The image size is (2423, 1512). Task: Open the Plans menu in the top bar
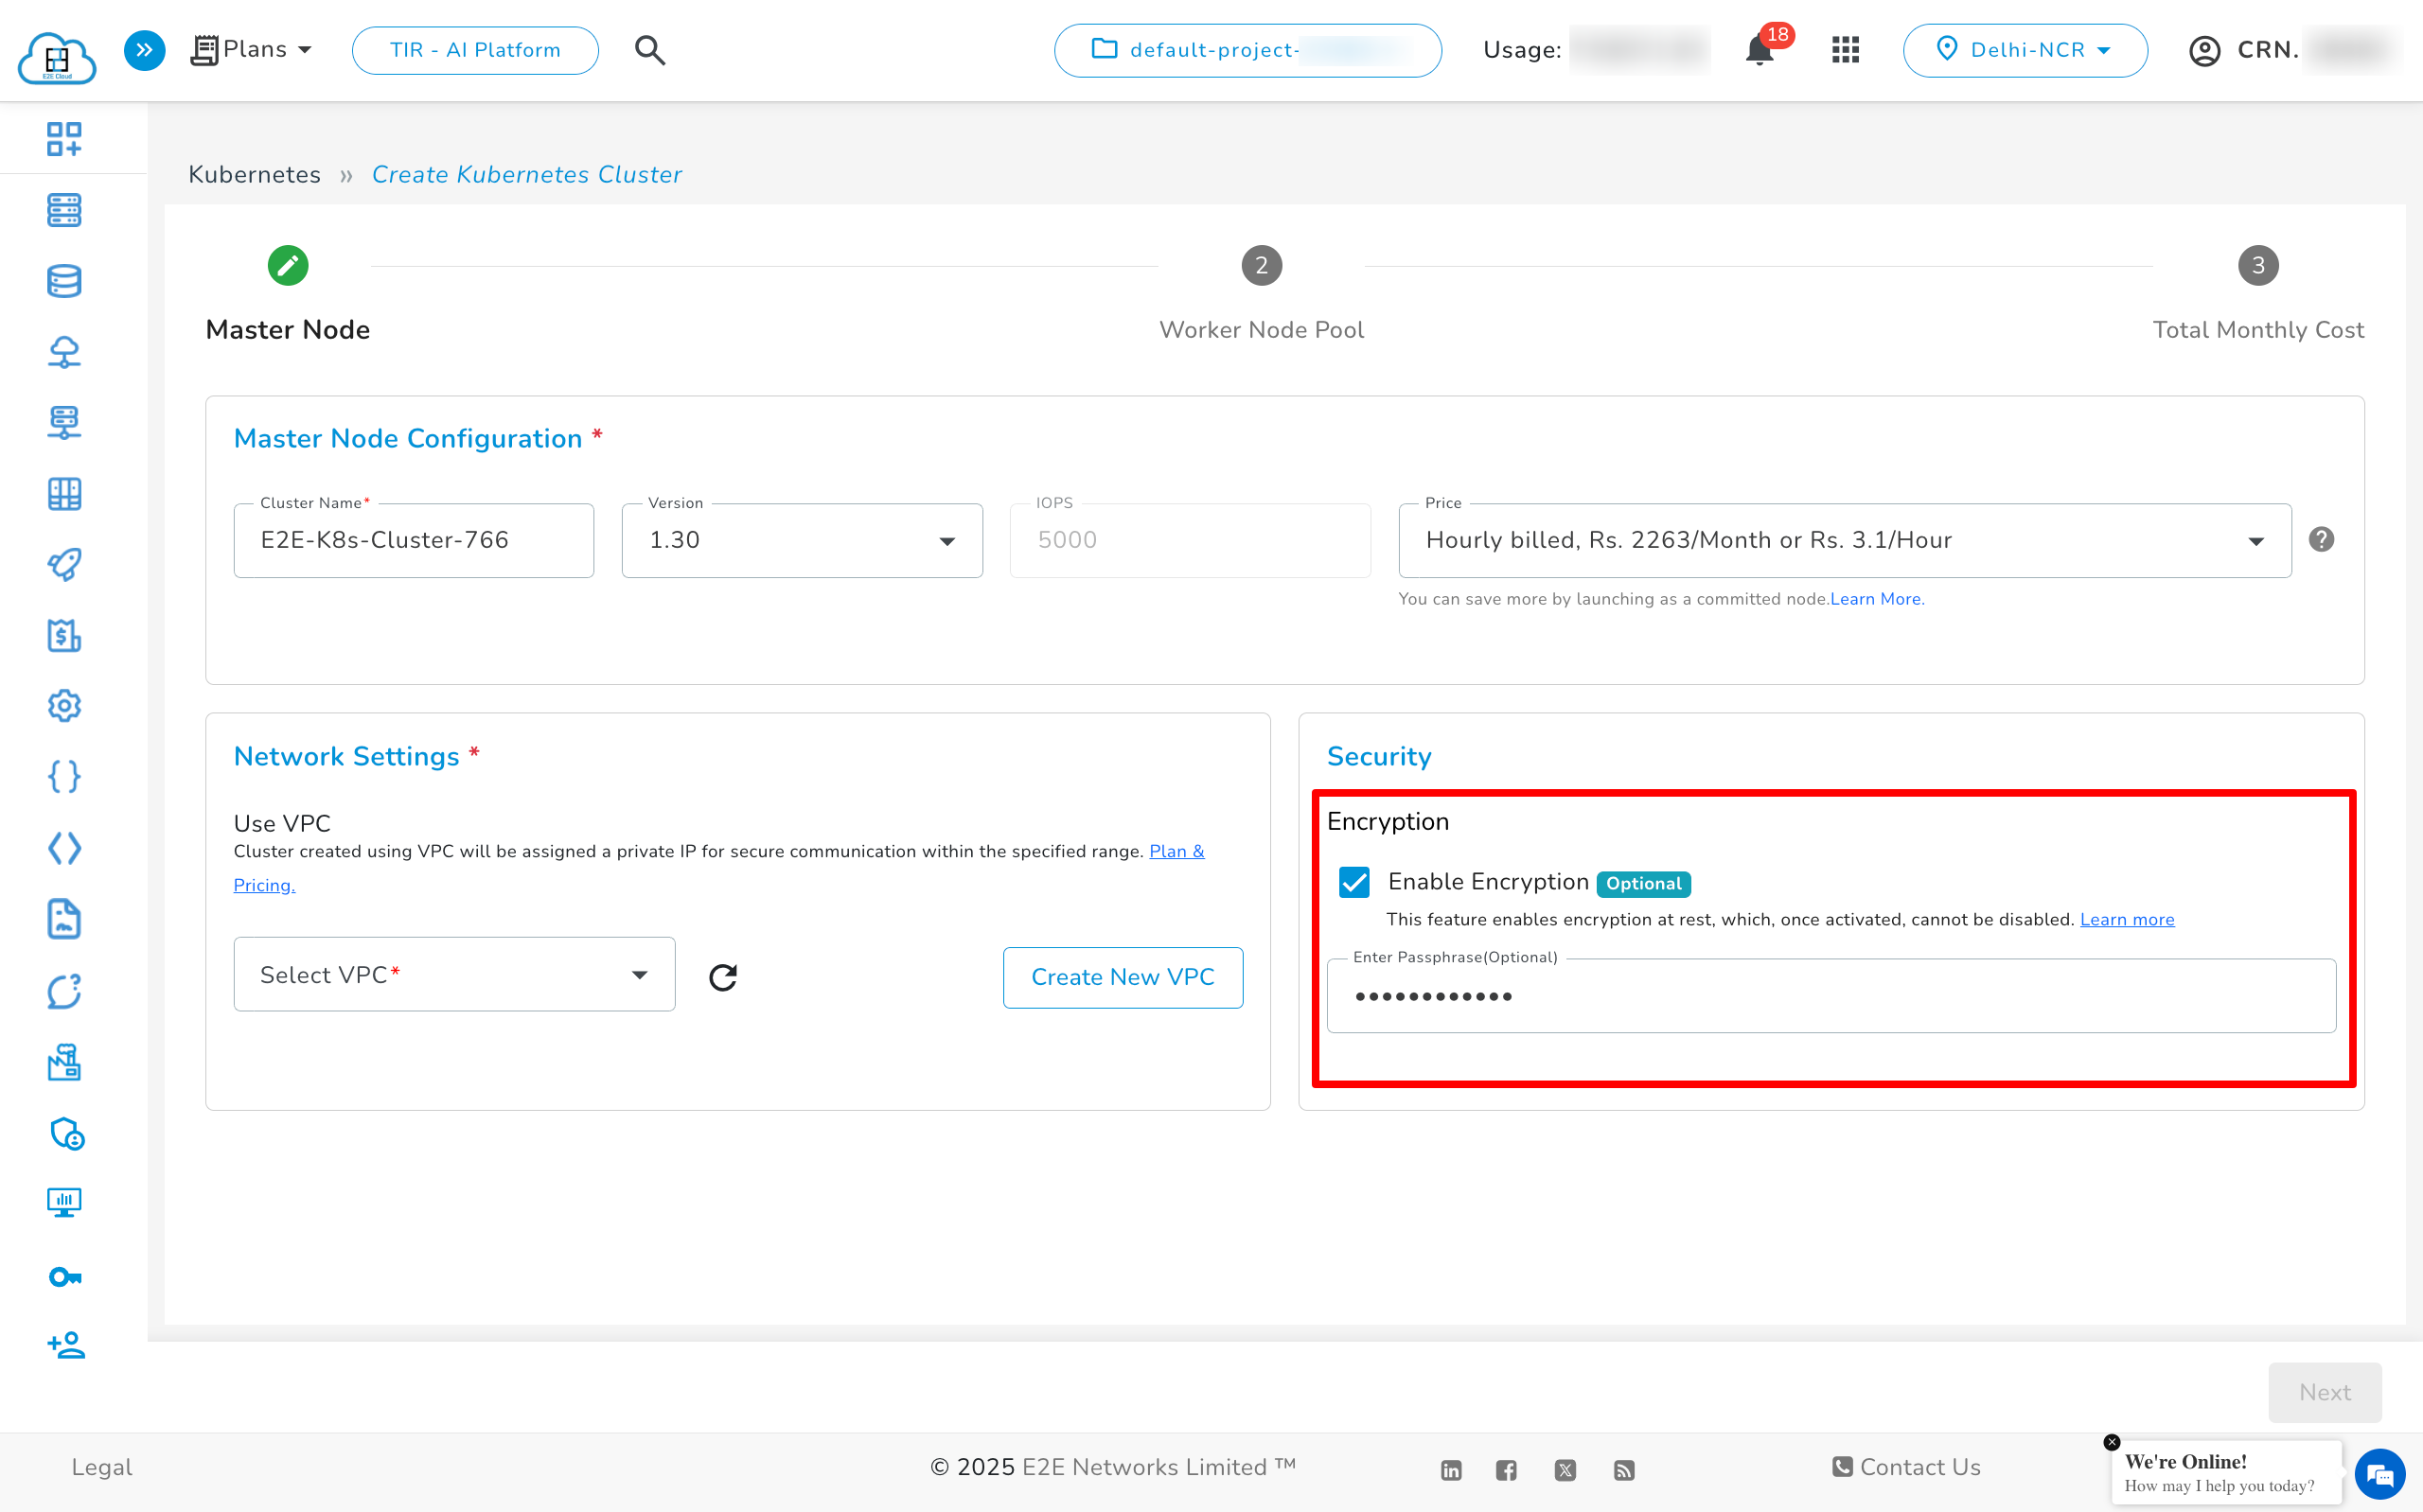(251, 48)
